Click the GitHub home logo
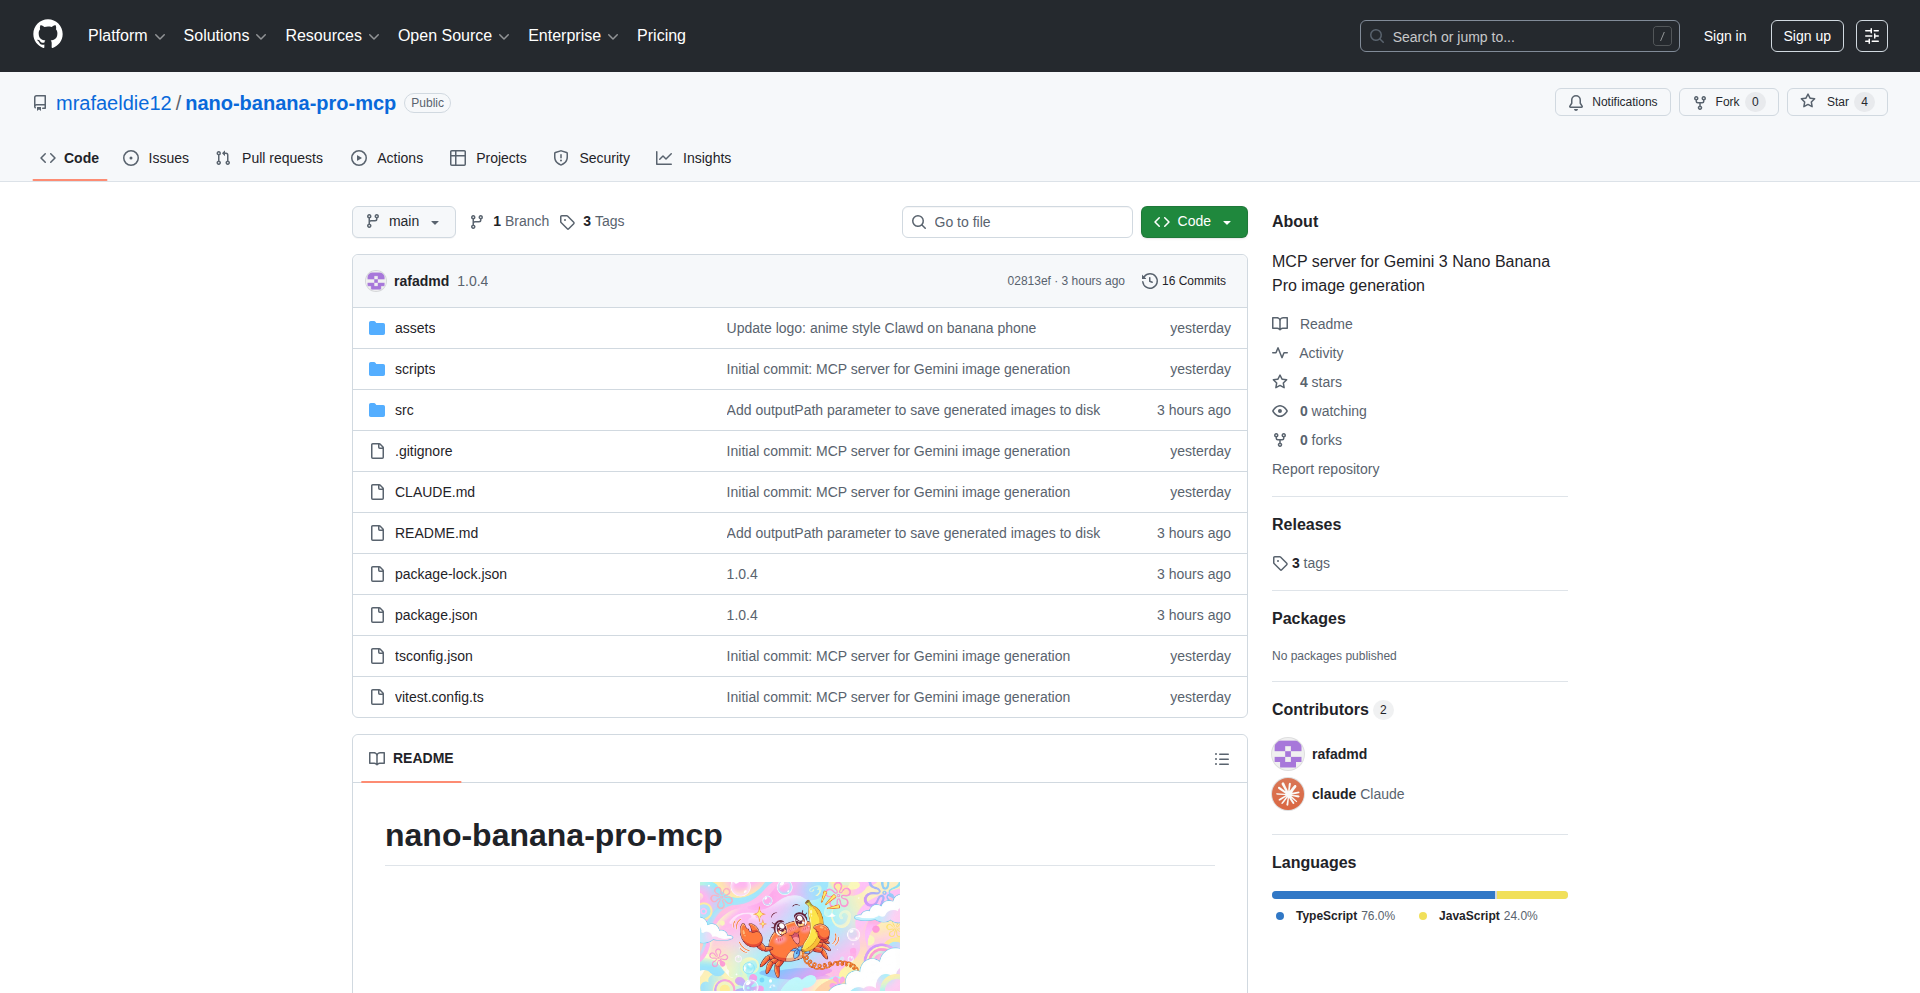 pyautogui.click(x=46, y=35)
